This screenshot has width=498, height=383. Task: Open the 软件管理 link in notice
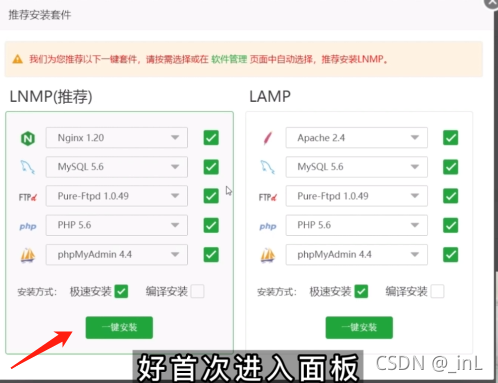(x=229, y=59)
